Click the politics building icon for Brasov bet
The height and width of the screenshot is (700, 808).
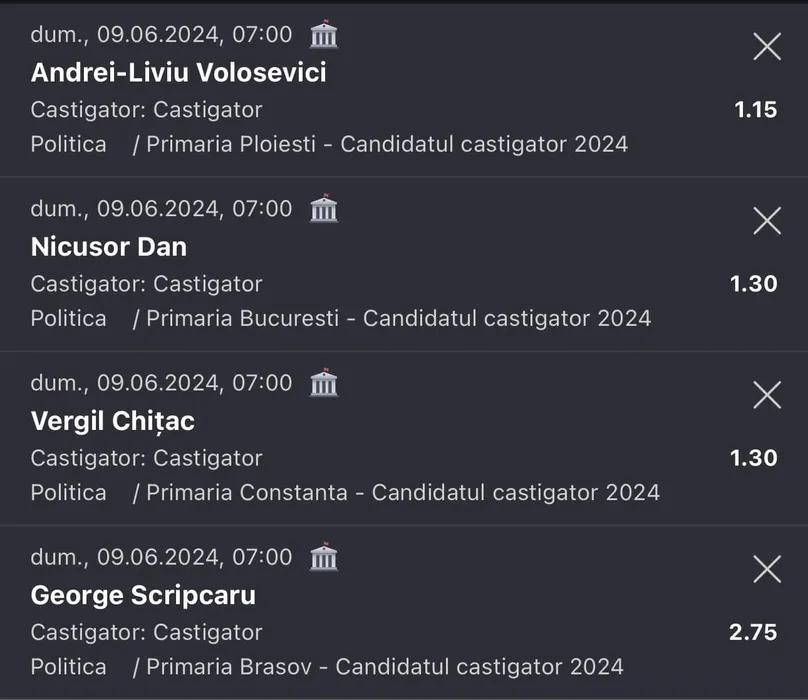[x=324, y=557]
